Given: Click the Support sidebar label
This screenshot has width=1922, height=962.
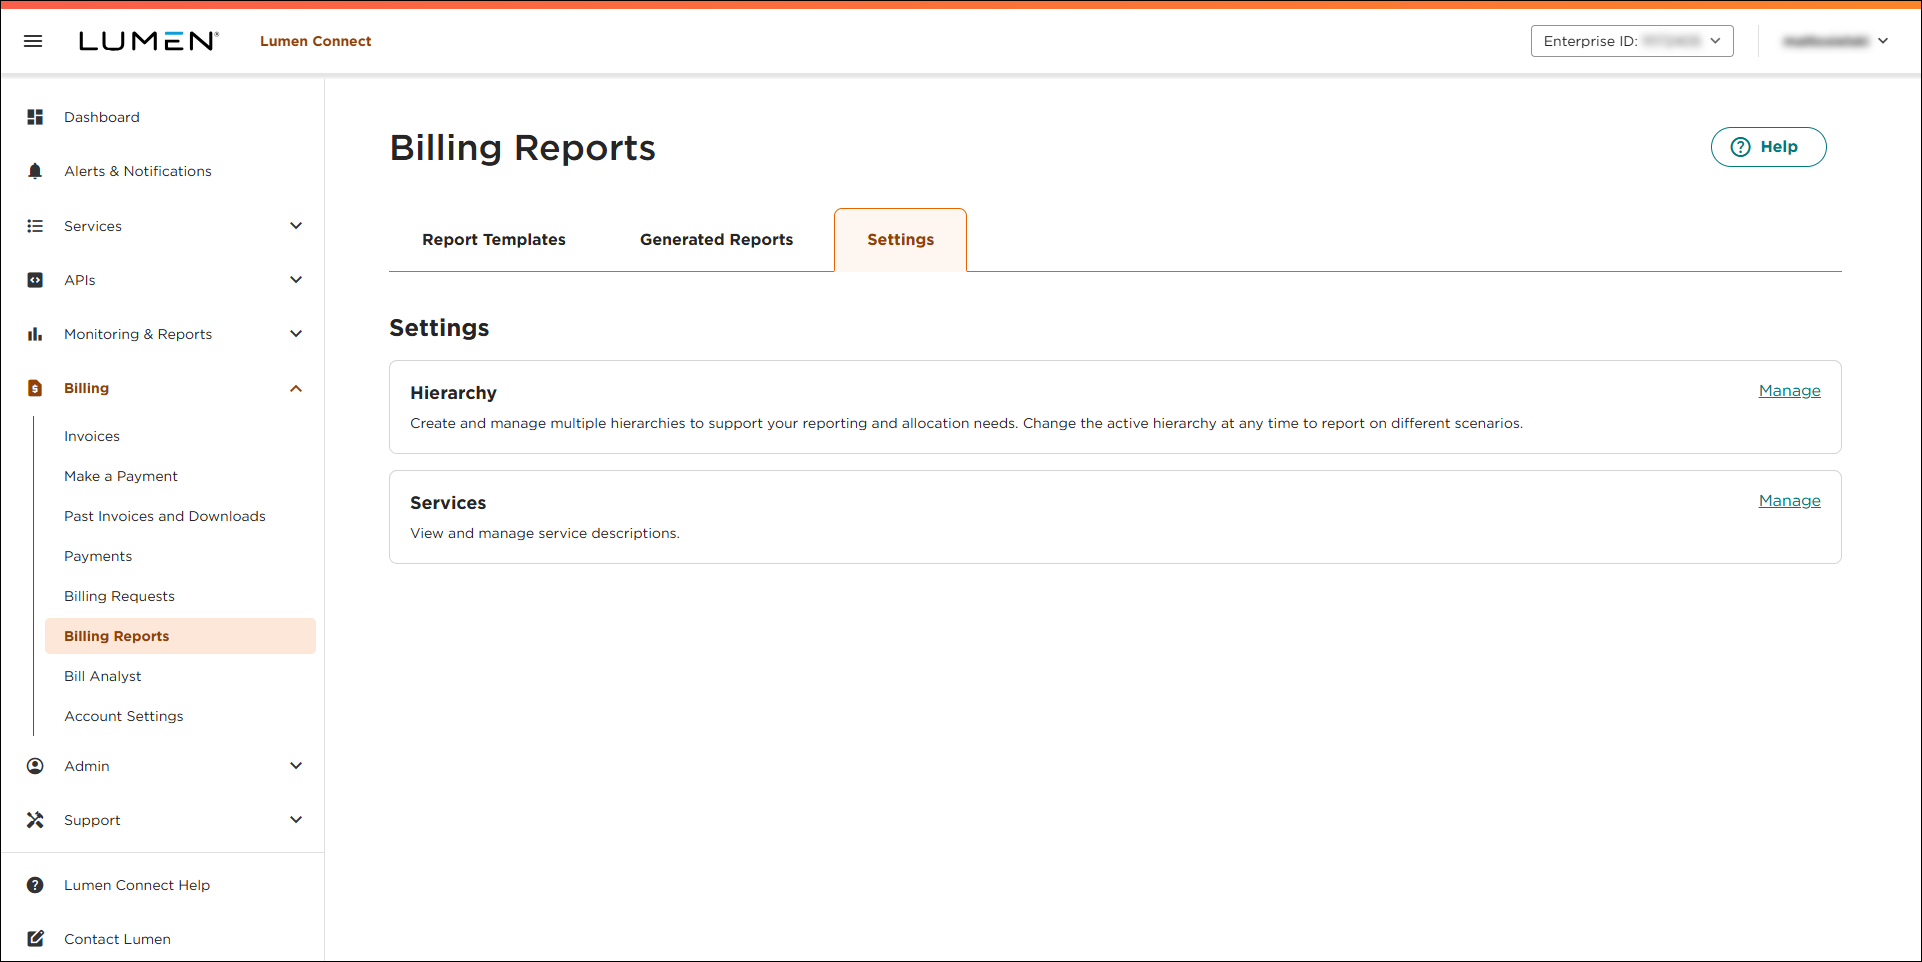Looking at the screenshot, I should [x=92, y=820].
